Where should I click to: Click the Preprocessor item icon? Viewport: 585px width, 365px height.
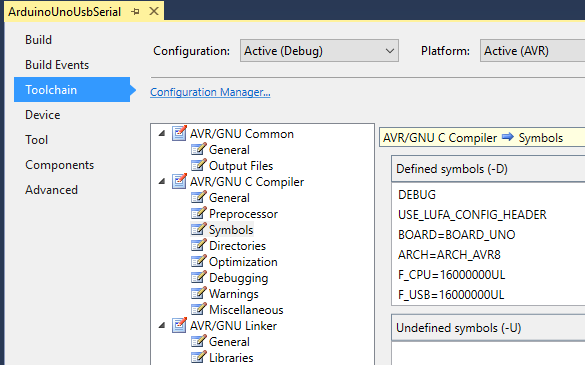[198, 213]
